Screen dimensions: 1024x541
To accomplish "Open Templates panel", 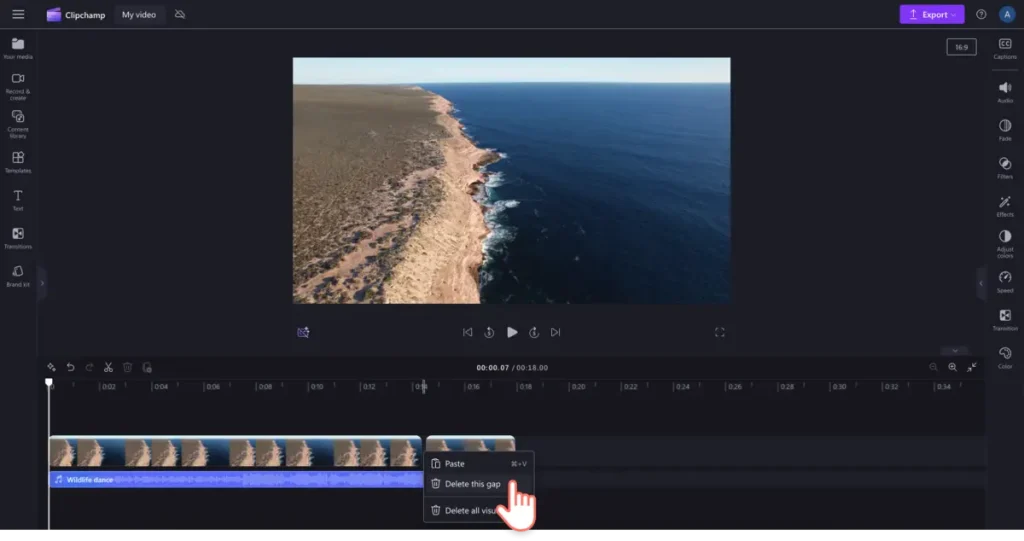I will [18, 162].
